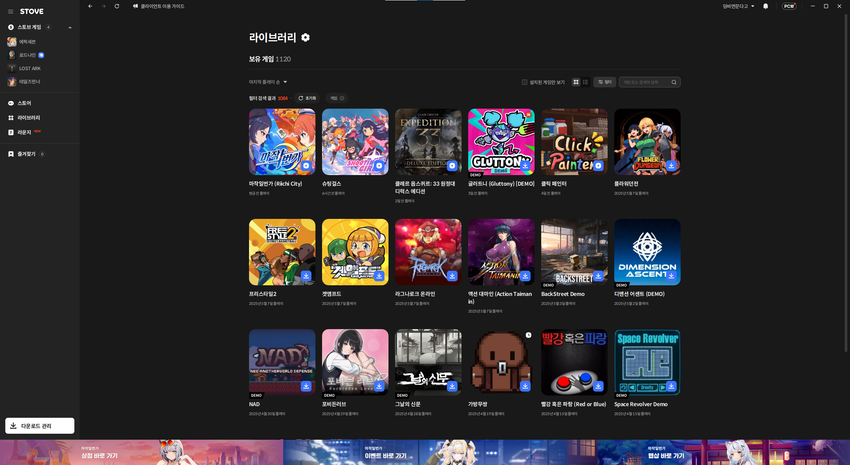The height and width of the screenshot is (465, 850).
Task: Download icon on 라그나로크 온라인 cover
Action: point(452,276)
